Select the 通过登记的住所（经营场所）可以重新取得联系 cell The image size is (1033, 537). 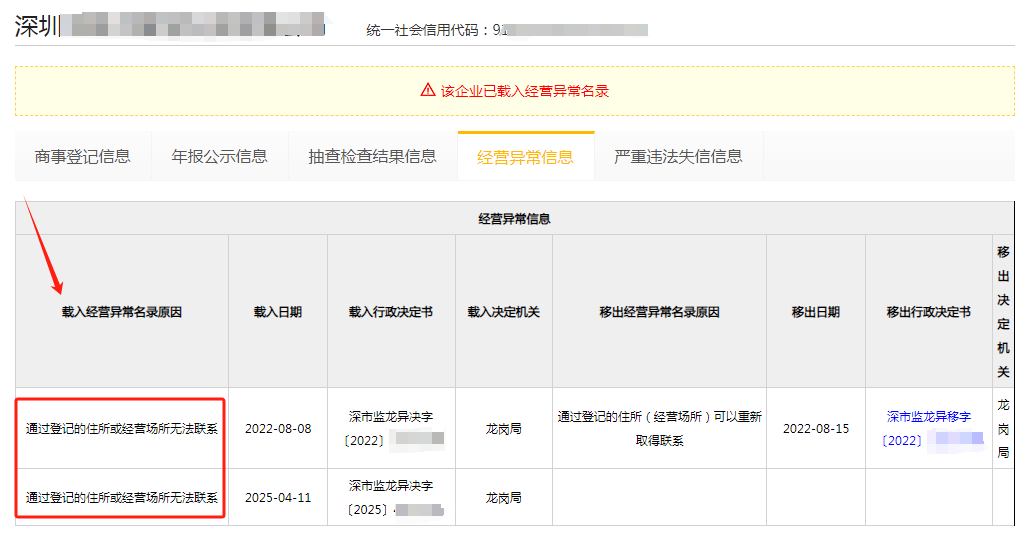click(659, 428)
